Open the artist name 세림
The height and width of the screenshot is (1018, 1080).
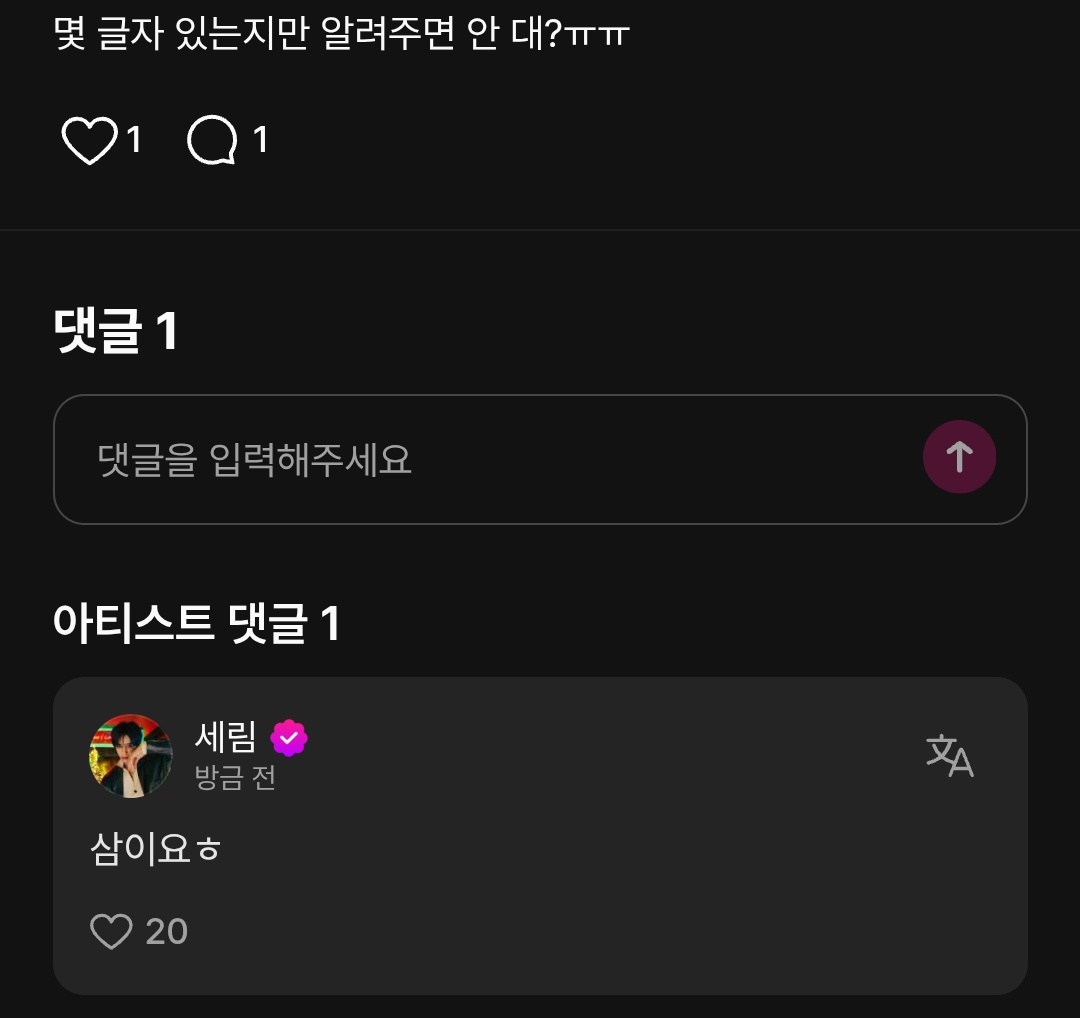coord(225,738)
